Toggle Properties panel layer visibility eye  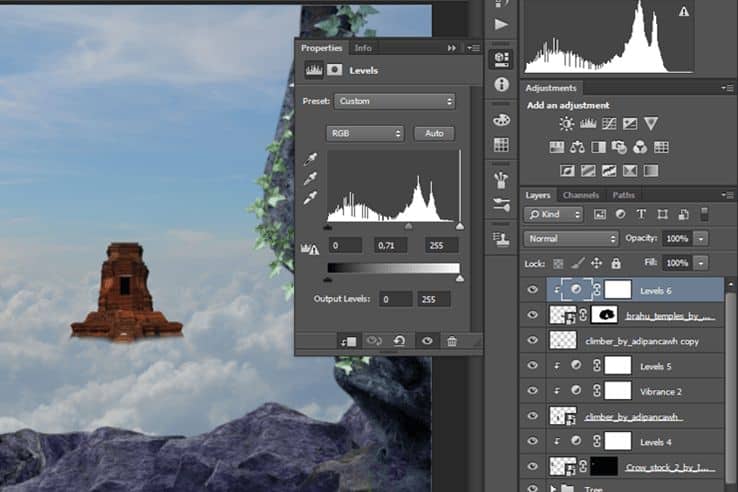[427, 341]
